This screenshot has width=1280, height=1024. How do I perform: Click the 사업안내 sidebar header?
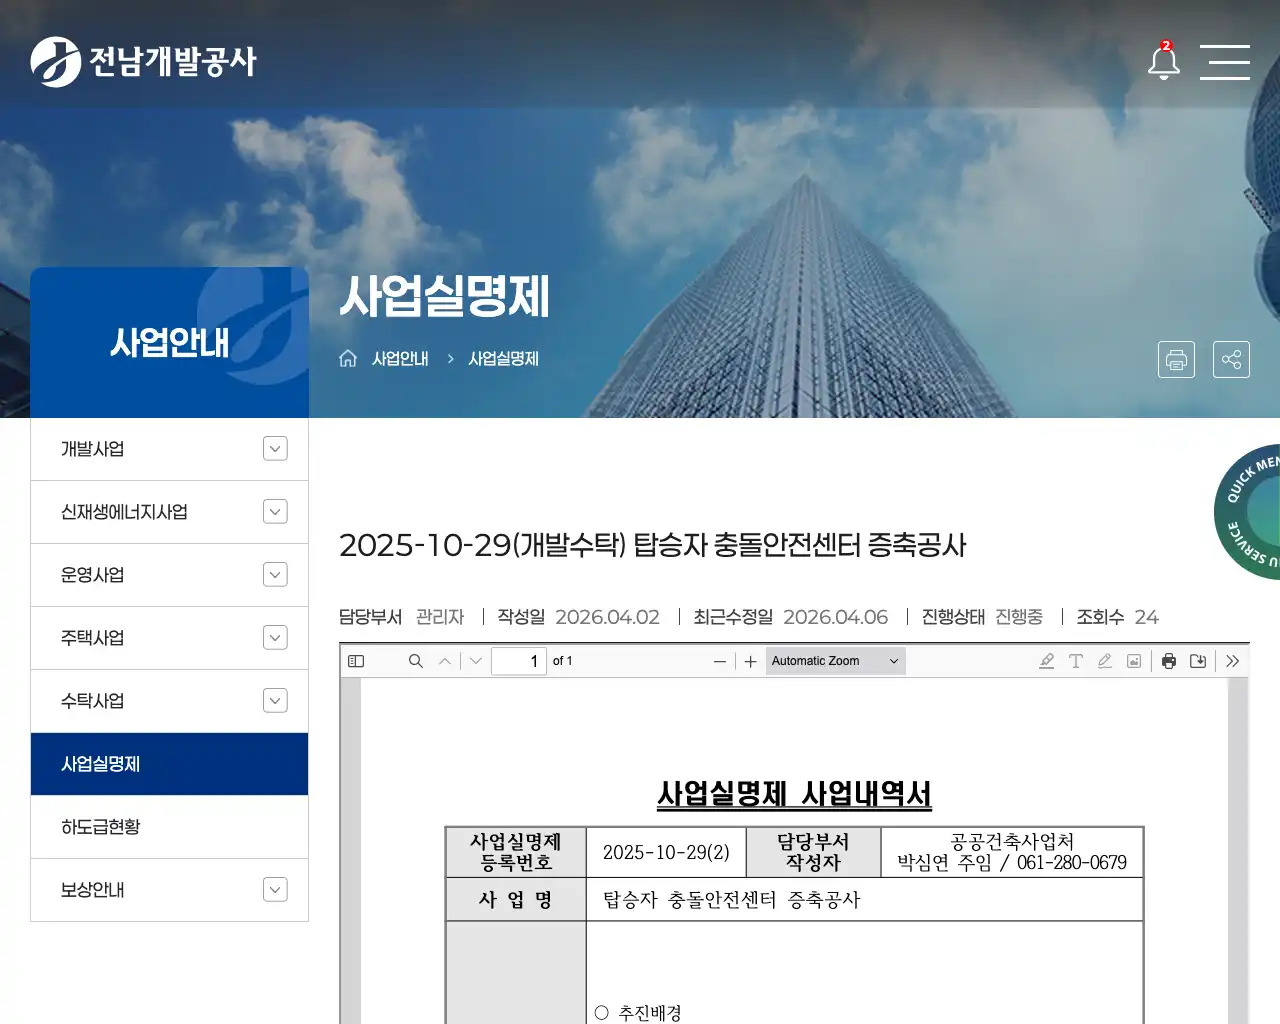pyautogui.click(x=169, y=342)
